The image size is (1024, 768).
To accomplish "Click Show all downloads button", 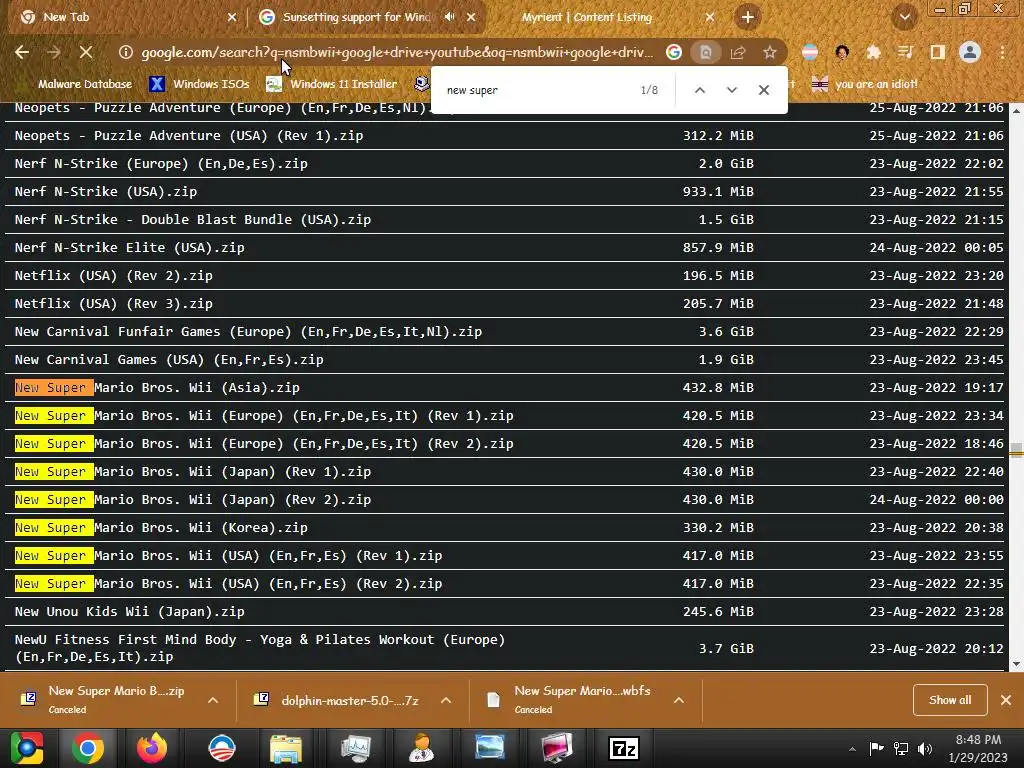I will [950, 700].
